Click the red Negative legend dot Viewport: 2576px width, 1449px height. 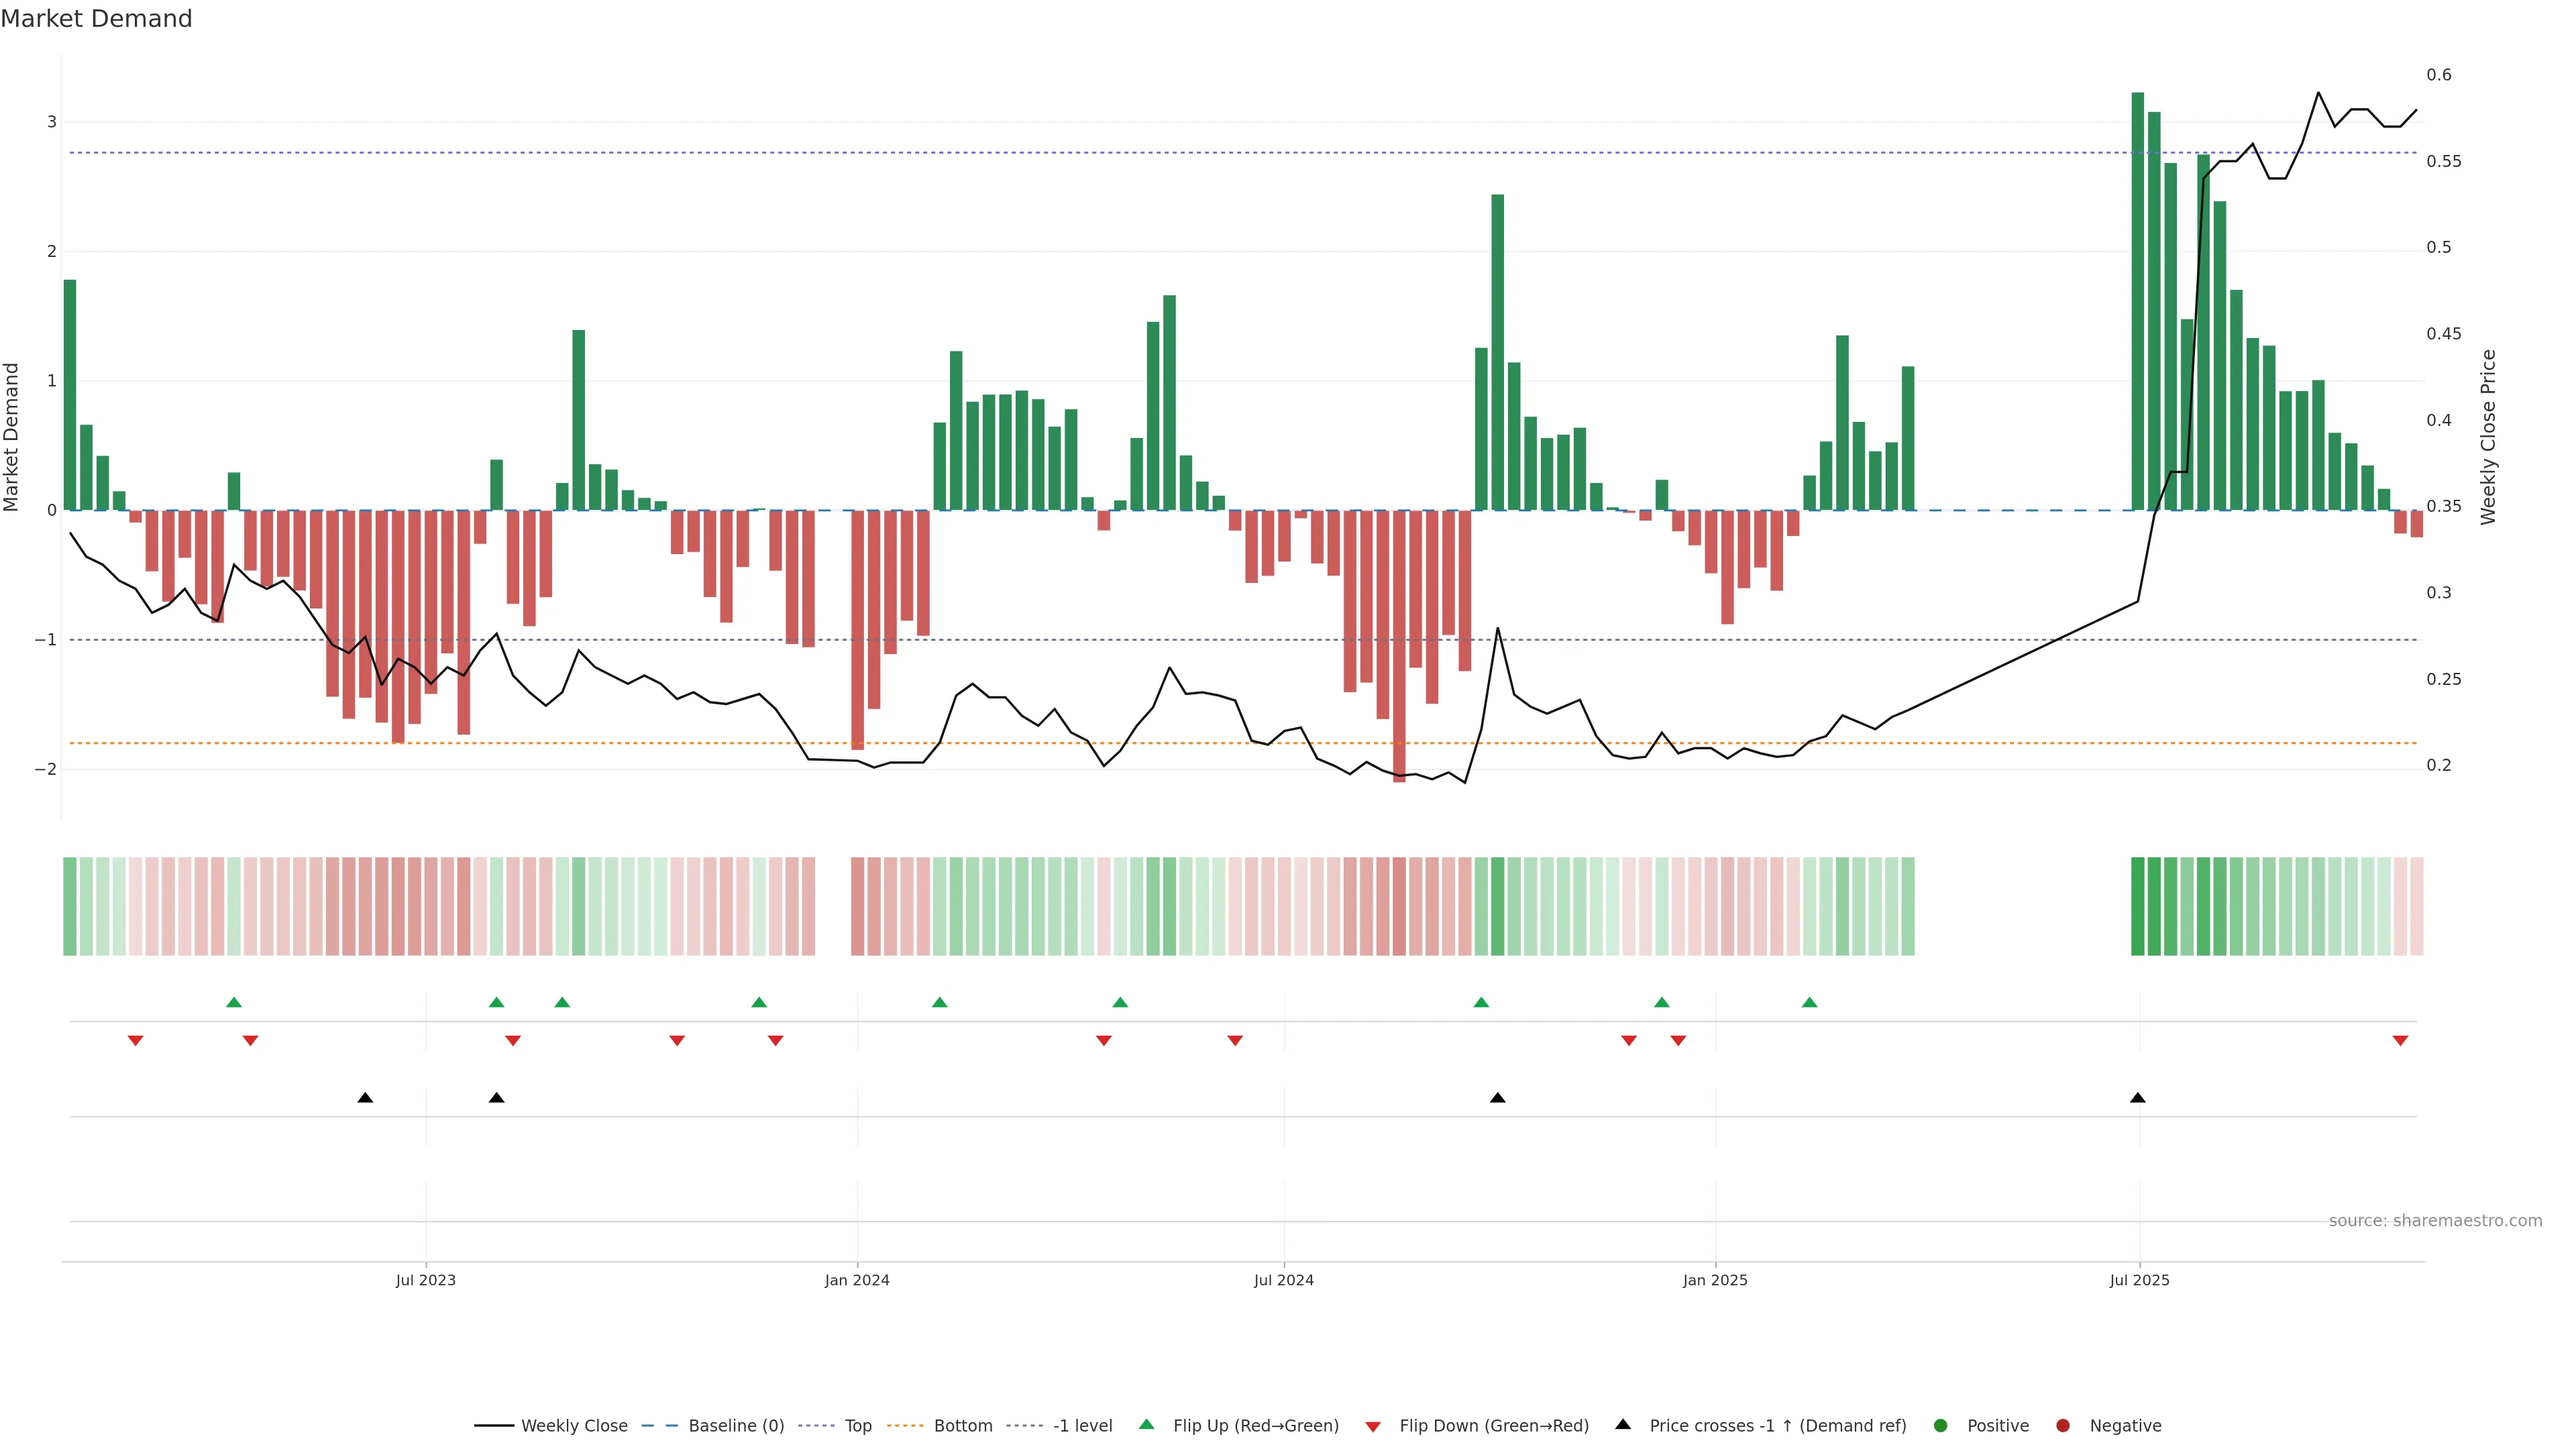click(2062, 1425)
